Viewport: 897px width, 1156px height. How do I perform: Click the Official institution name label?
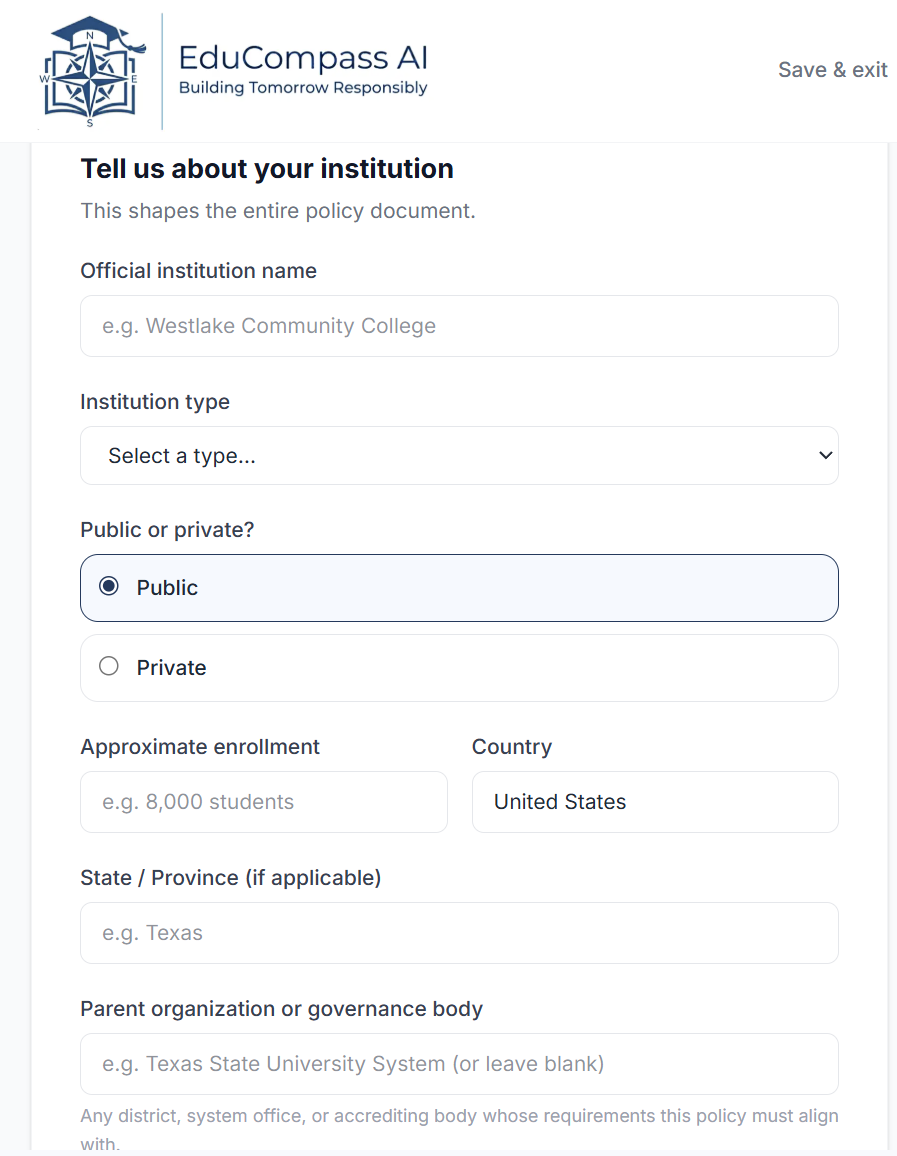click(198, 271)
